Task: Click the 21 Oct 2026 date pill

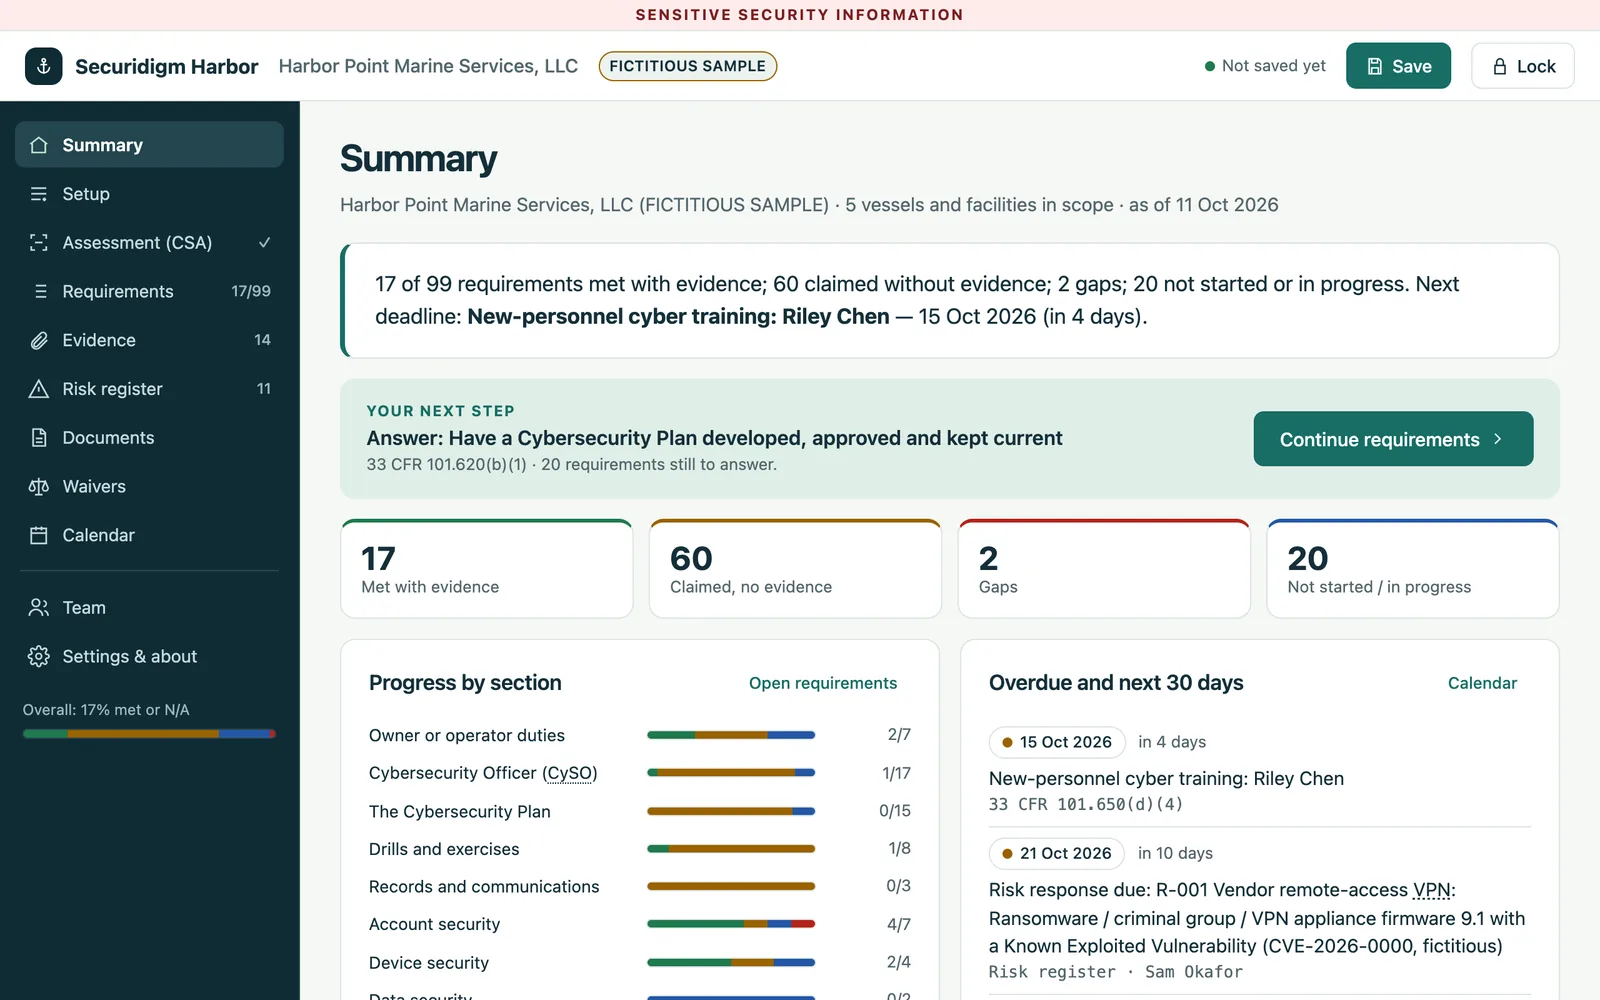Action: coord(1057,853)
